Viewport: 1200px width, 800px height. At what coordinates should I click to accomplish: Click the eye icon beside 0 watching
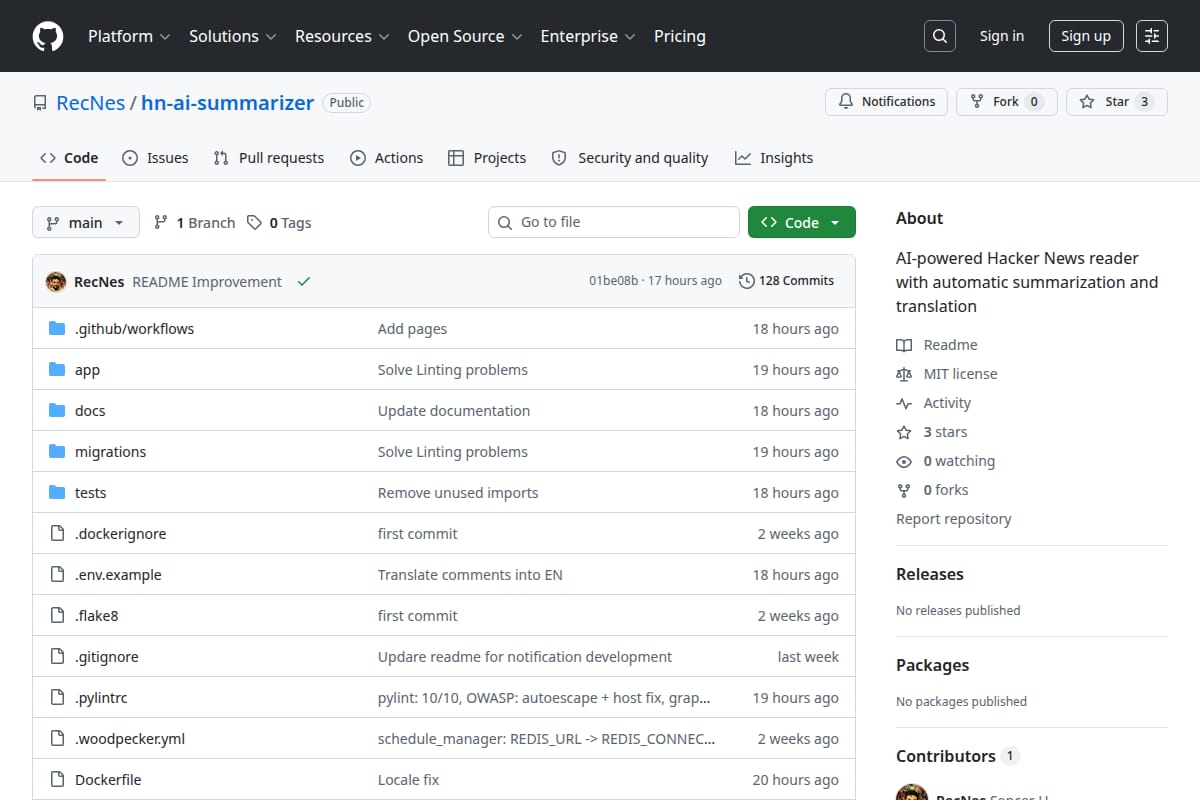[x=904, y=461]
